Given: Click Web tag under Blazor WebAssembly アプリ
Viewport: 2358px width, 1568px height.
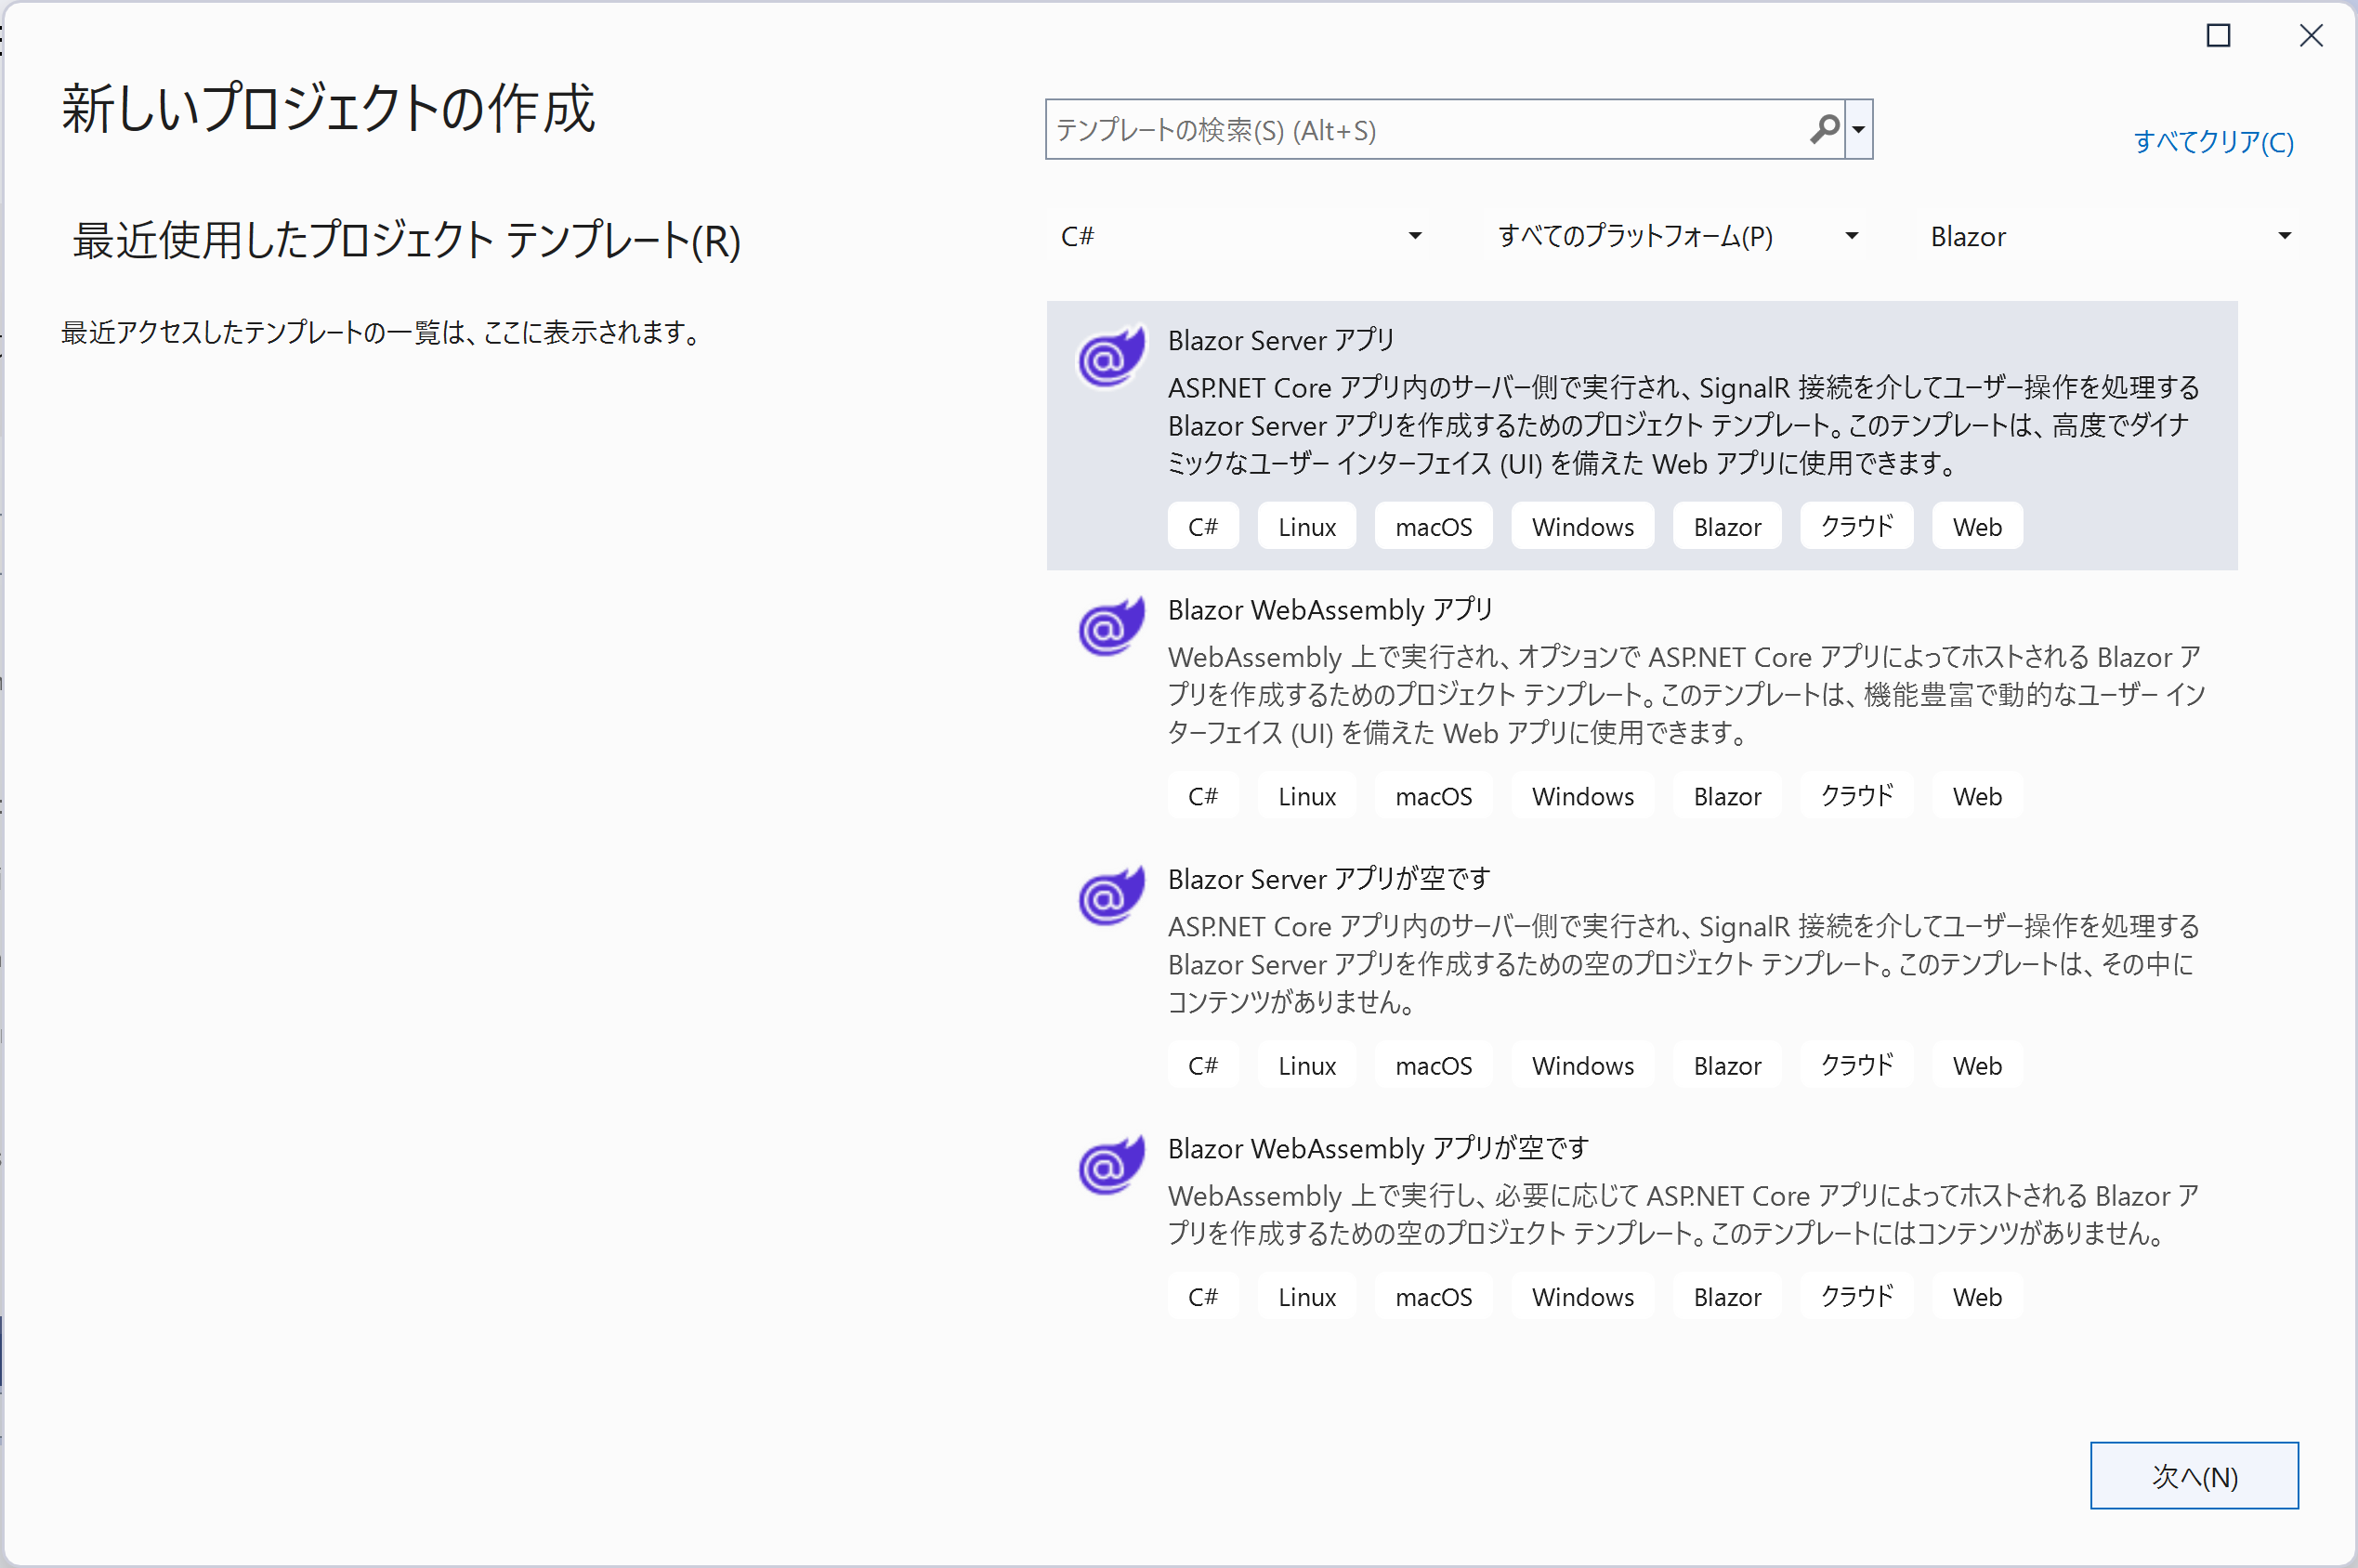Looking at the screenshot, I should tap(1977, 796).
